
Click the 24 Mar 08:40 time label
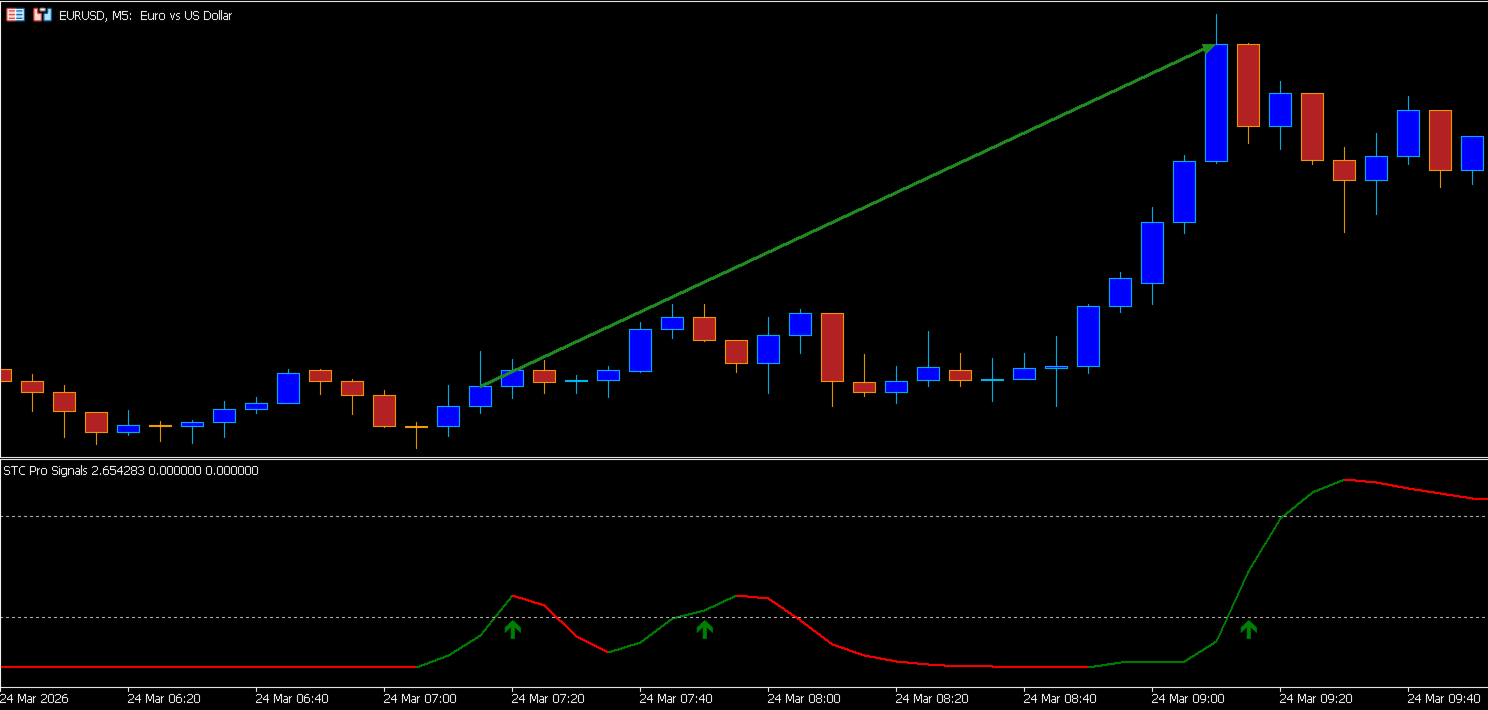(x=1060, y=698)
